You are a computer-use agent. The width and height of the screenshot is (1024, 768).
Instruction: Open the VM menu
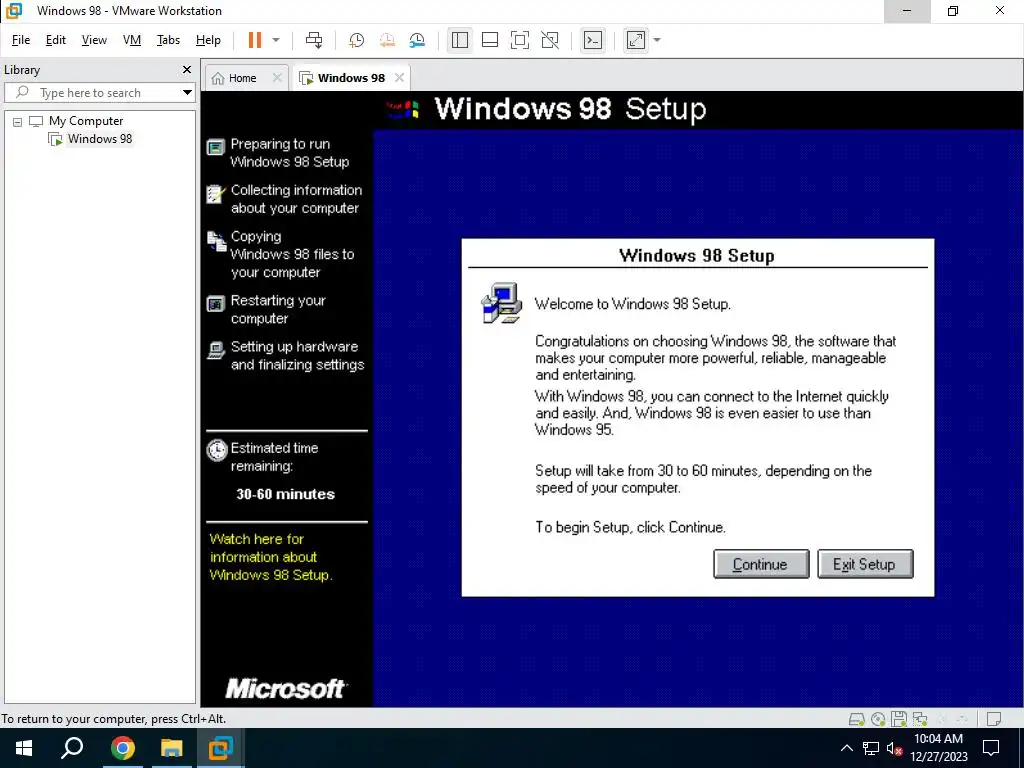[132, 40]
